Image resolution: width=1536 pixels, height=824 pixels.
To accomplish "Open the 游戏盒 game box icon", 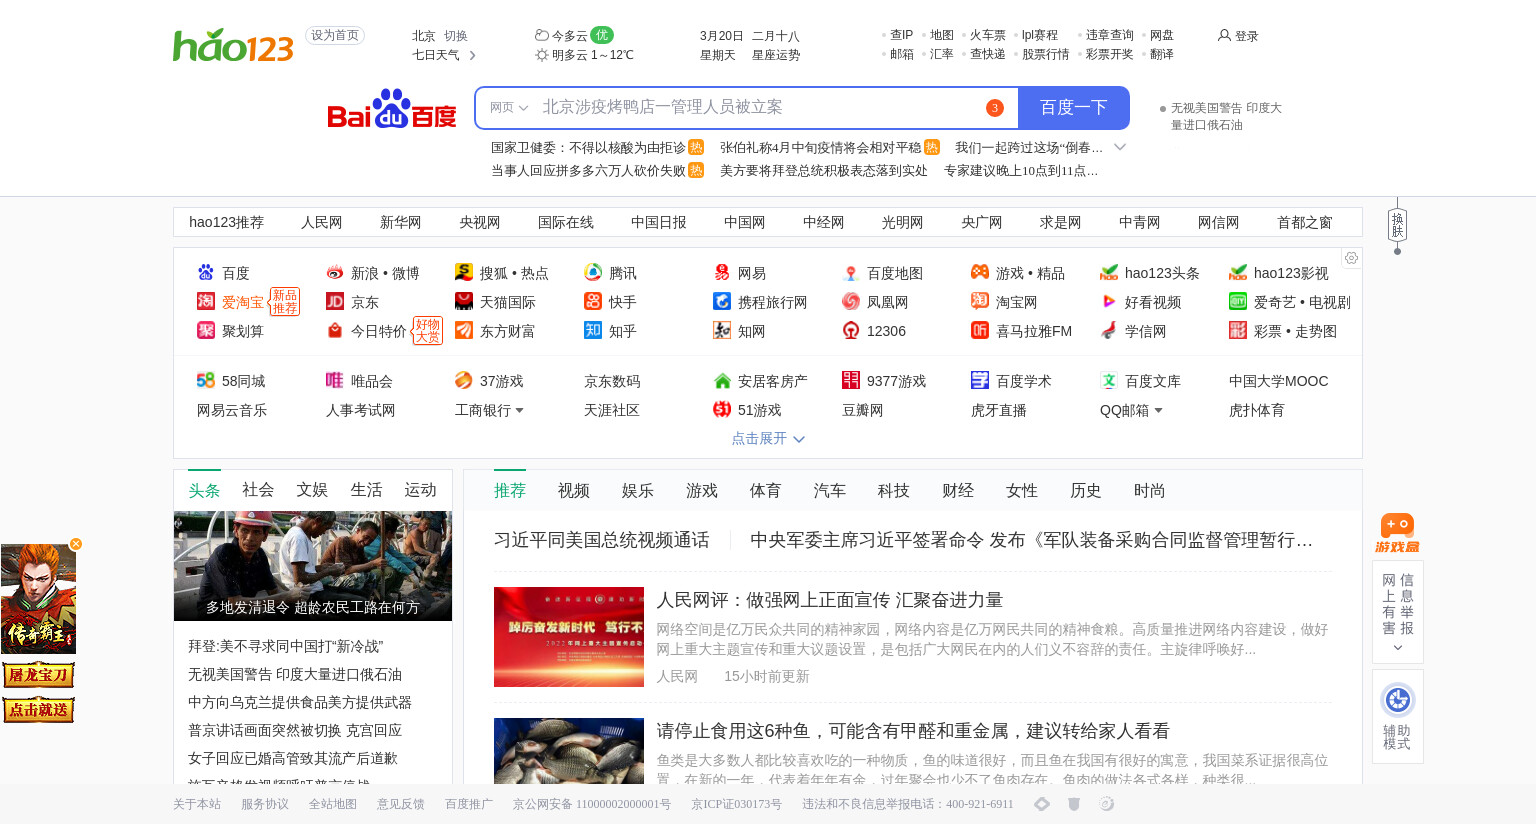I will point(1397,532).
